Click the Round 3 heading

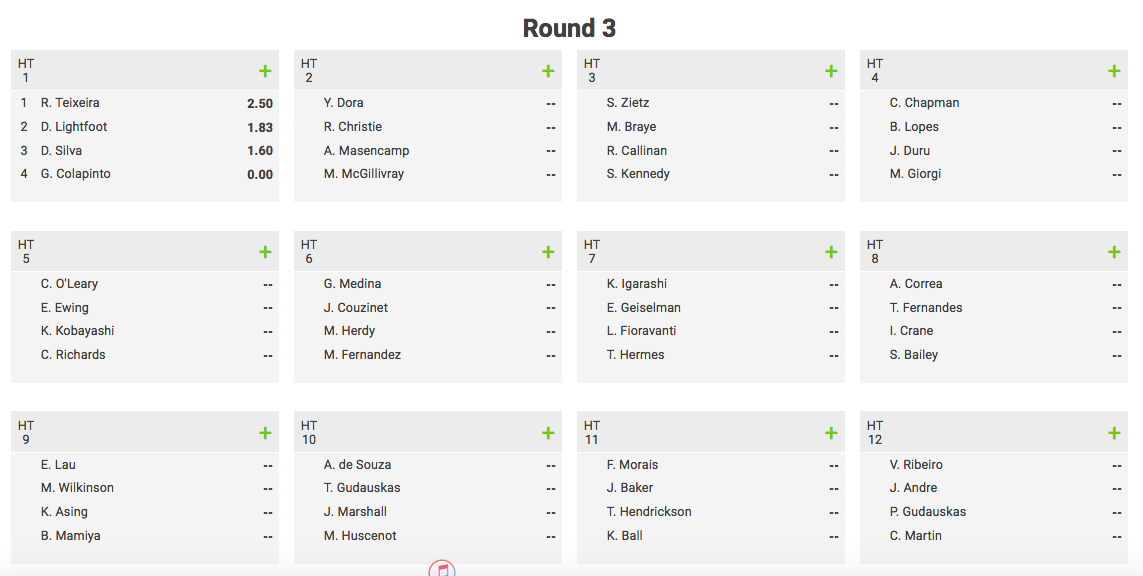click(x=569, y=28)
